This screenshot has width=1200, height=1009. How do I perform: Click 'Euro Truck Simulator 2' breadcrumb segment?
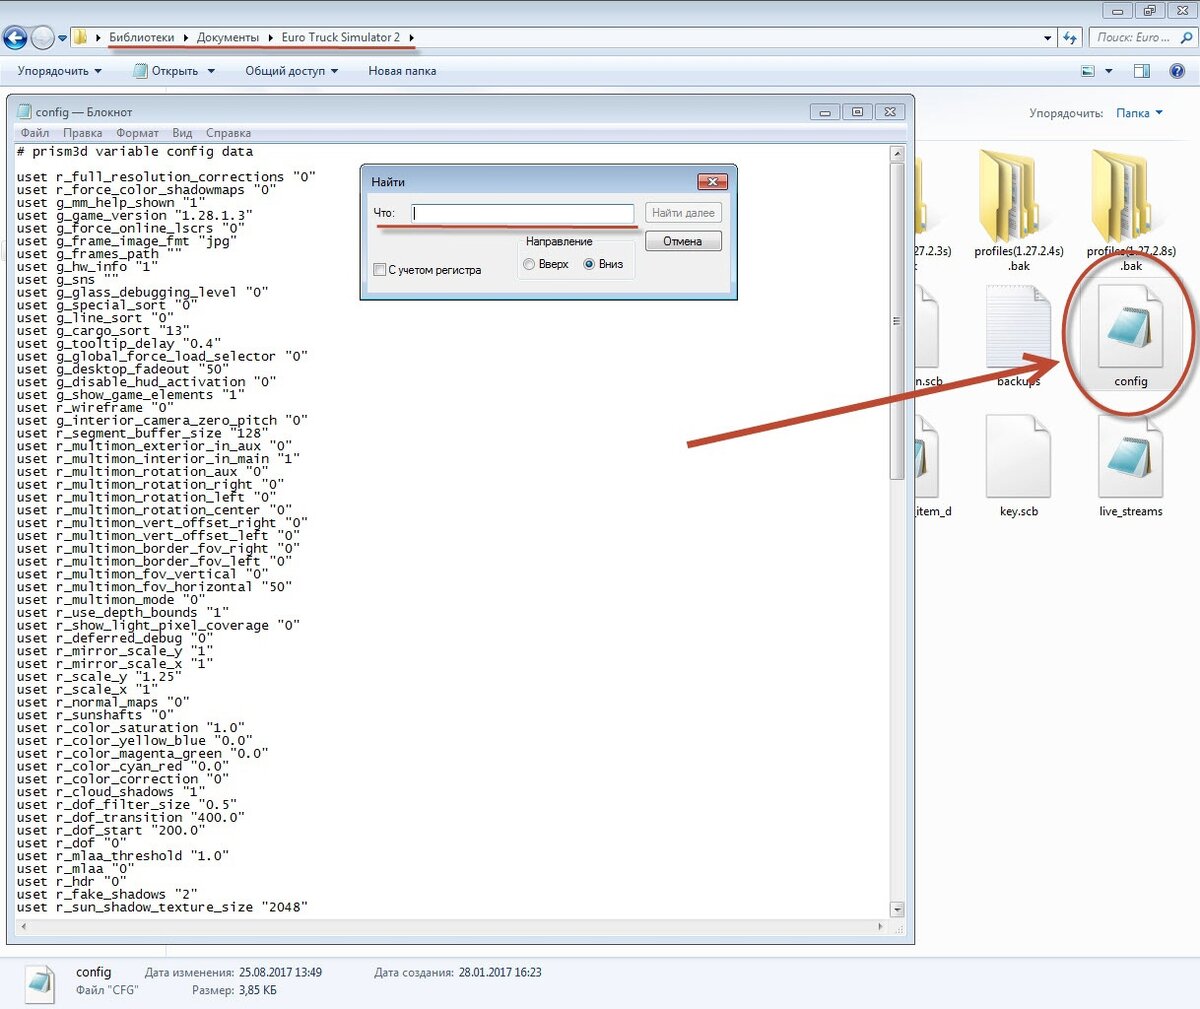point(341,37)
